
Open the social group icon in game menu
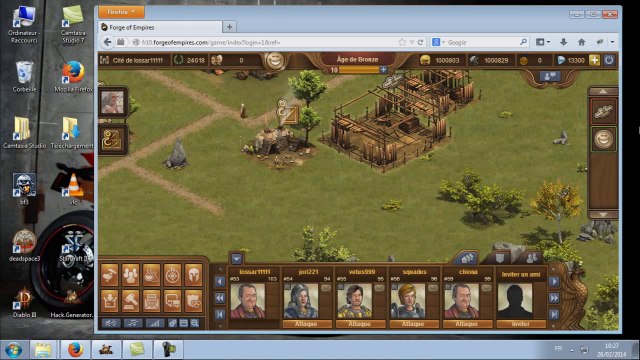pyautogui.click(x=131, y=275)
